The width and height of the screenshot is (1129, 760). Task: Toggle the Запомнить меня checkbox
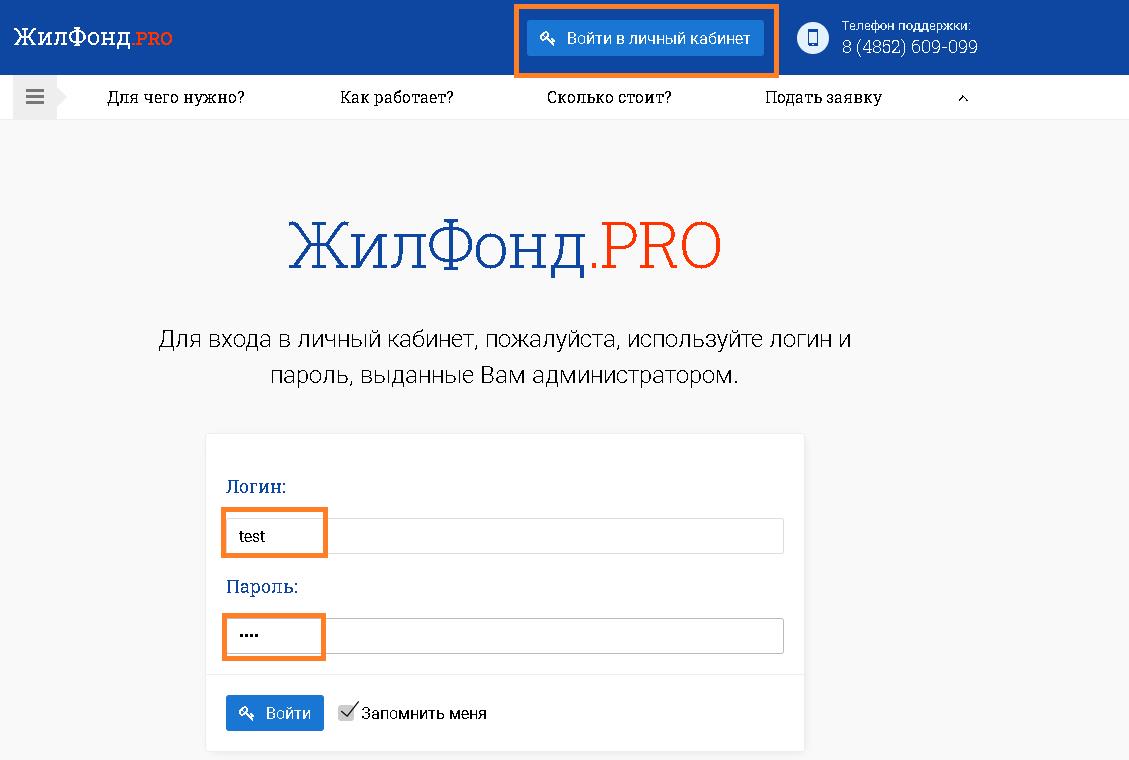(x=347, y=712)
